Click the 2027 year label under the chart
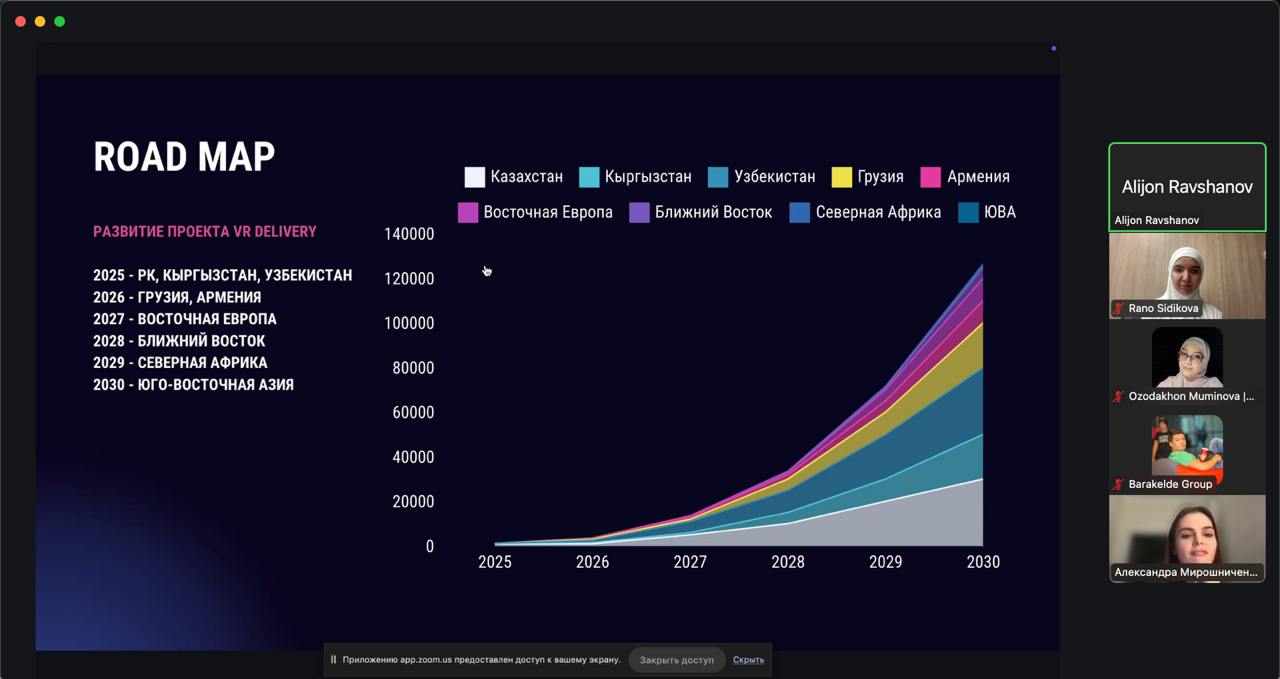Viewport: 1280px width, 679px height. tap(690, 562)
